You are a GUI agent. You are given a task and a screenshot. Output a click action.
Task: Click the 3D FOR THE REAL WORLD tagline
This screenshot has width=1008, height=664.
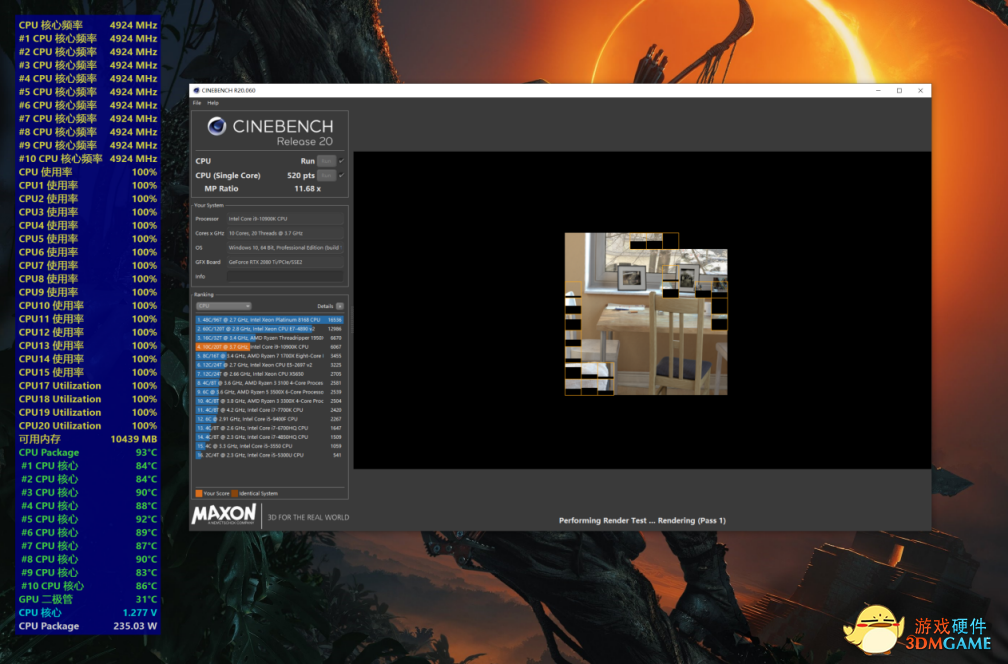point(309,517)
